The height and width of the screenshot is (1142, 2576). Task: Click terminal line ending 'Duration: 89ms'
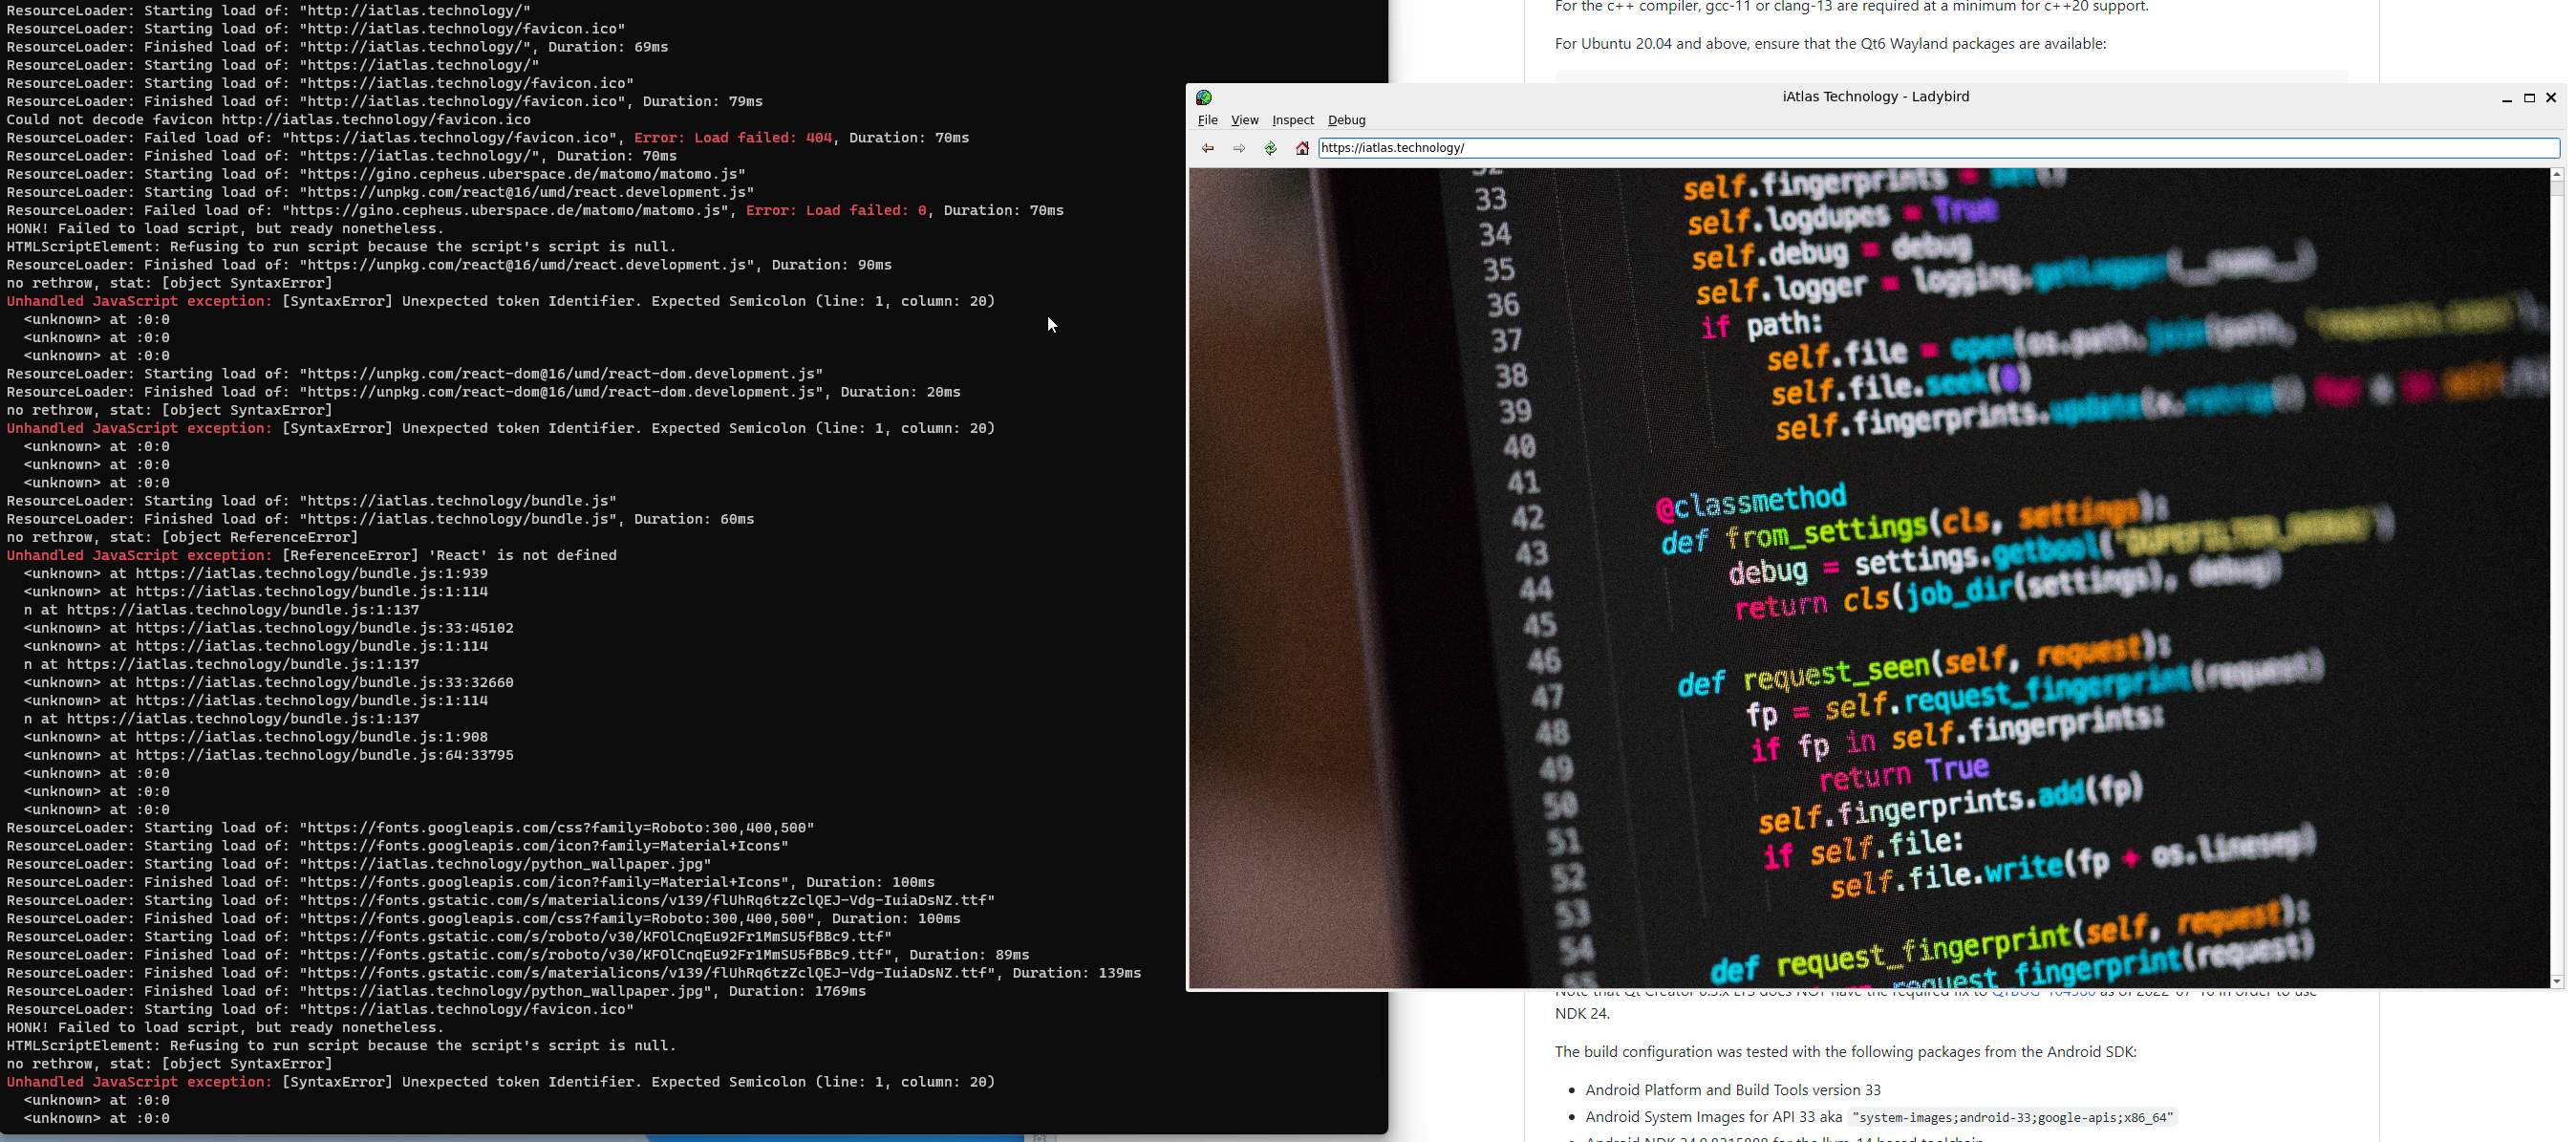518,956
